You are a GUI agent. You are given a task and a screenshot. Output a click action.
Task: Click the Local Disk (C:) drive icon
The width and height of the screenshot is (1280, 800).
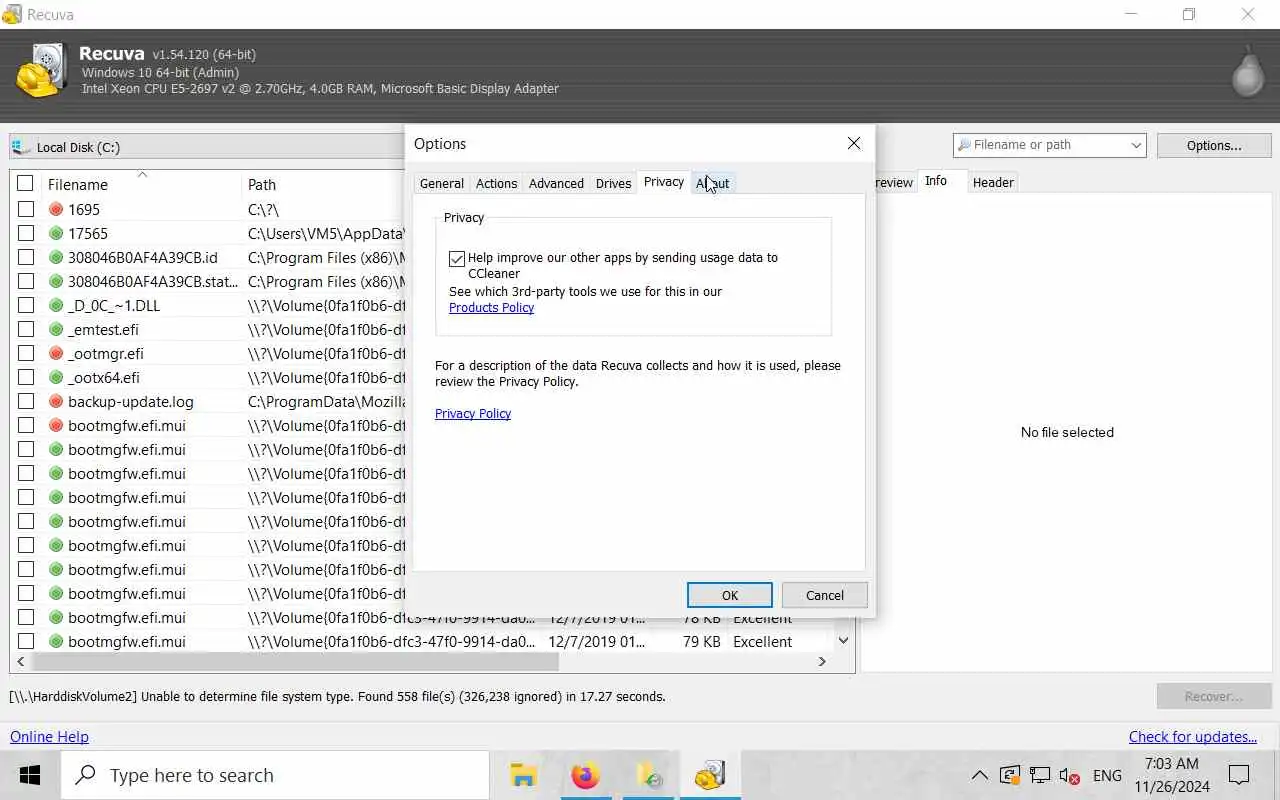[20, 147]
